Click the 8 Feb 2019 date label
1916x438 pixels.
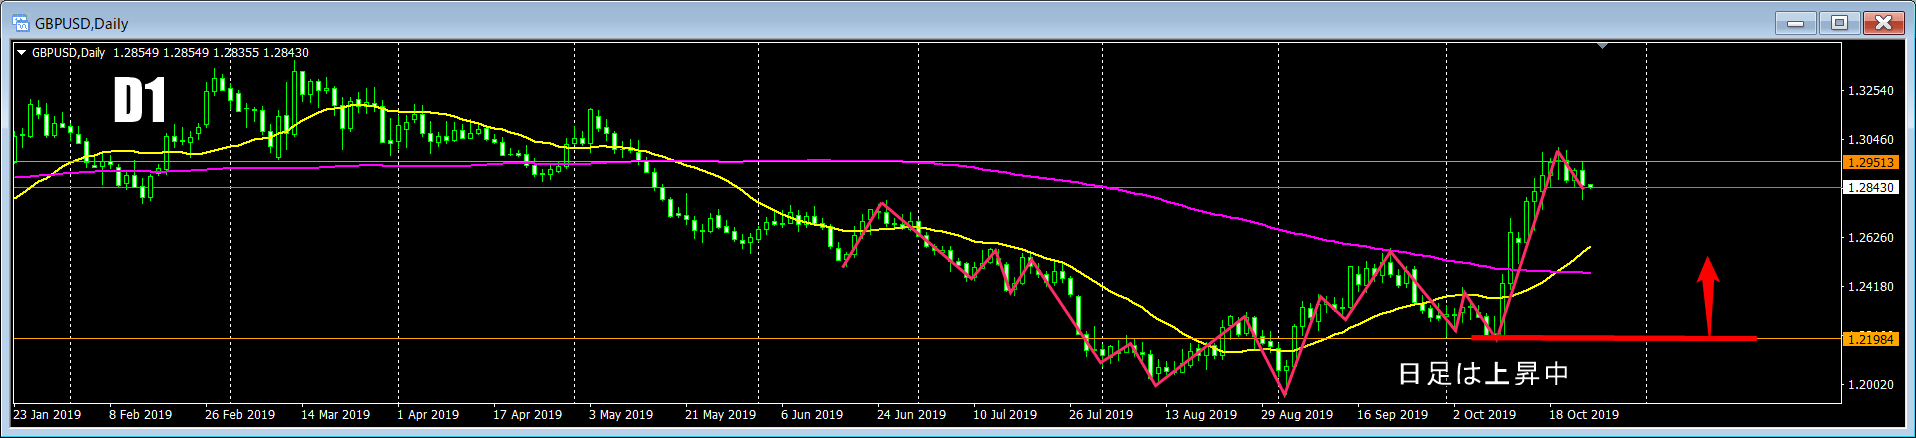point(140,414)
